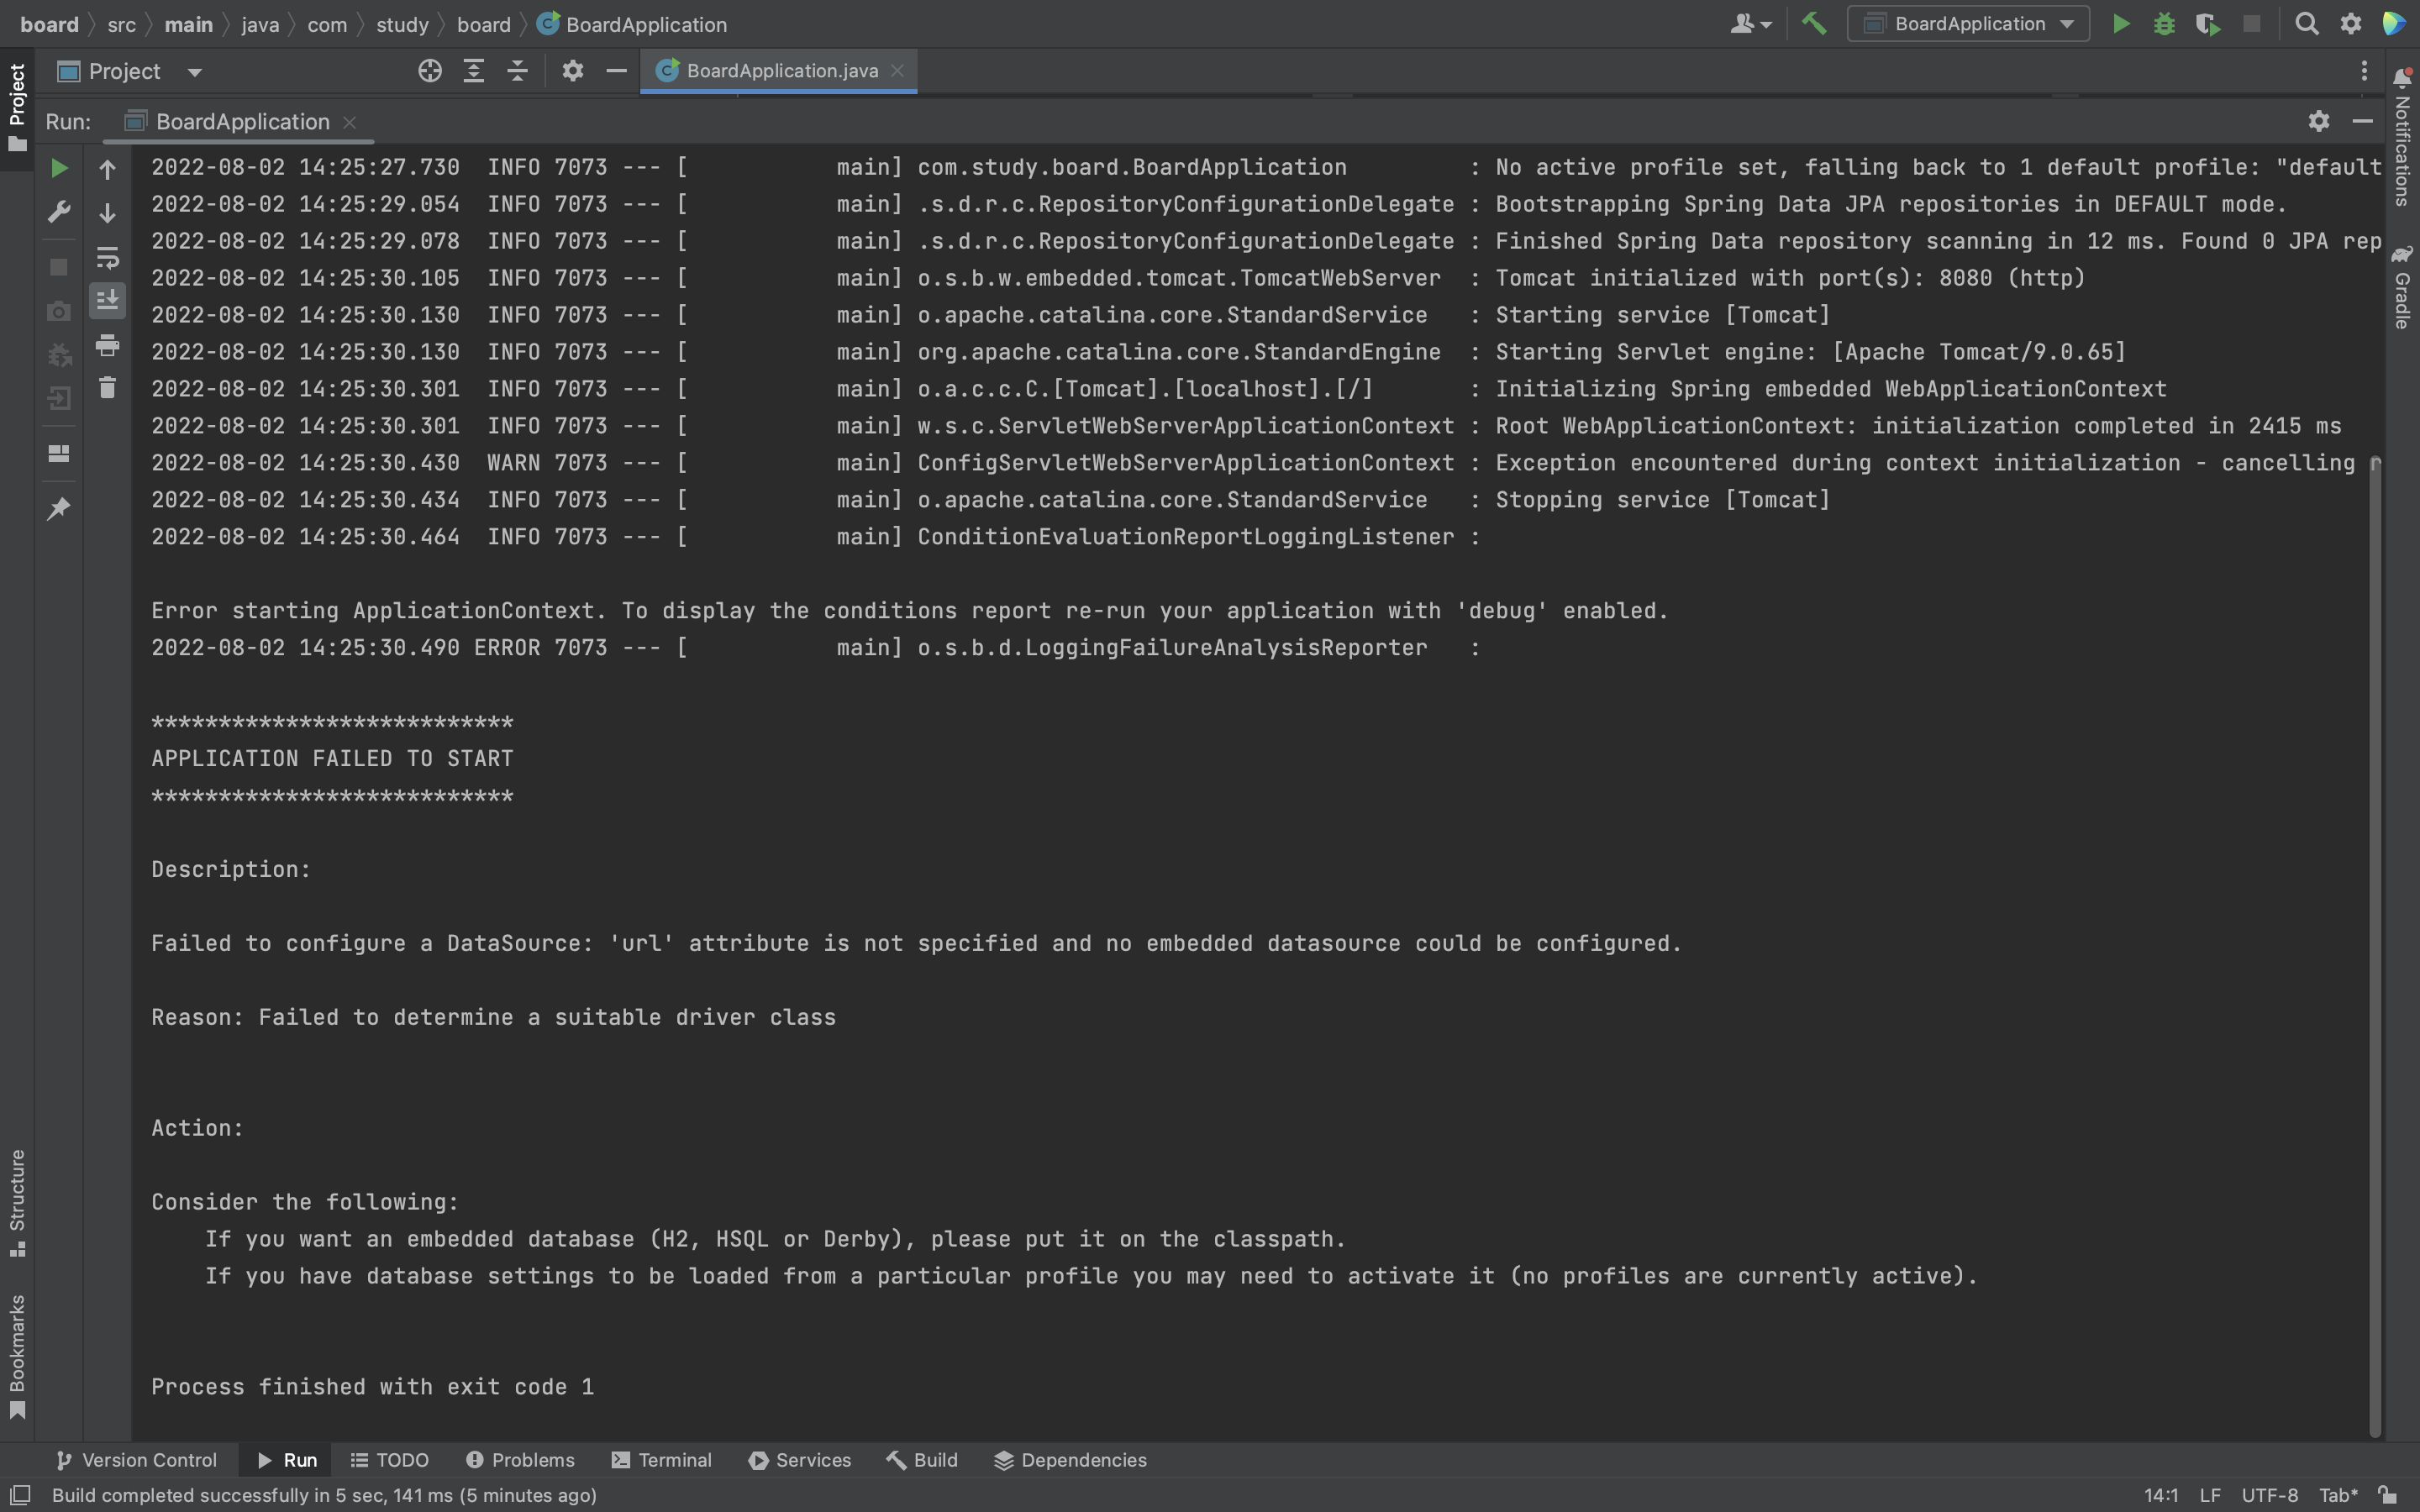
Task: Open Version Control tool window
Action: tap(136, 1460)
